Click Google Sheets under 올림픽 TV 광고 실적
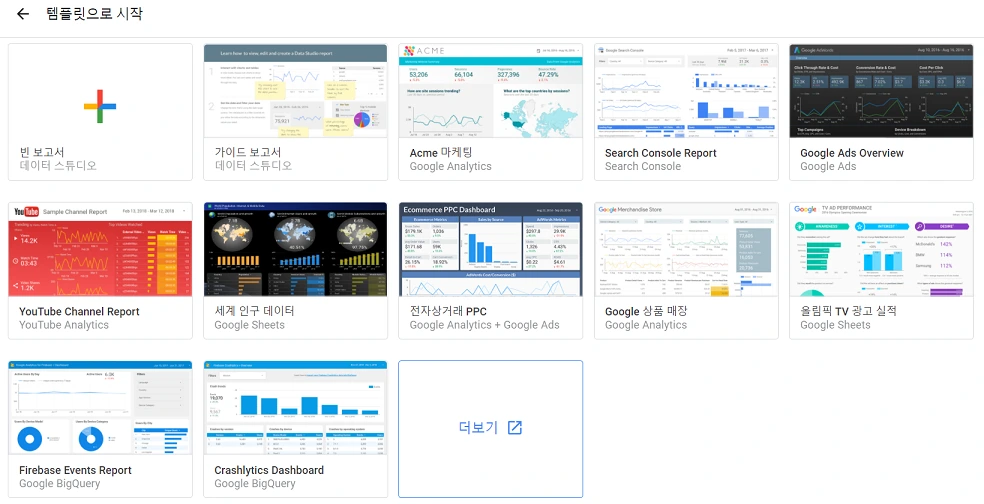 click(835, 325)
